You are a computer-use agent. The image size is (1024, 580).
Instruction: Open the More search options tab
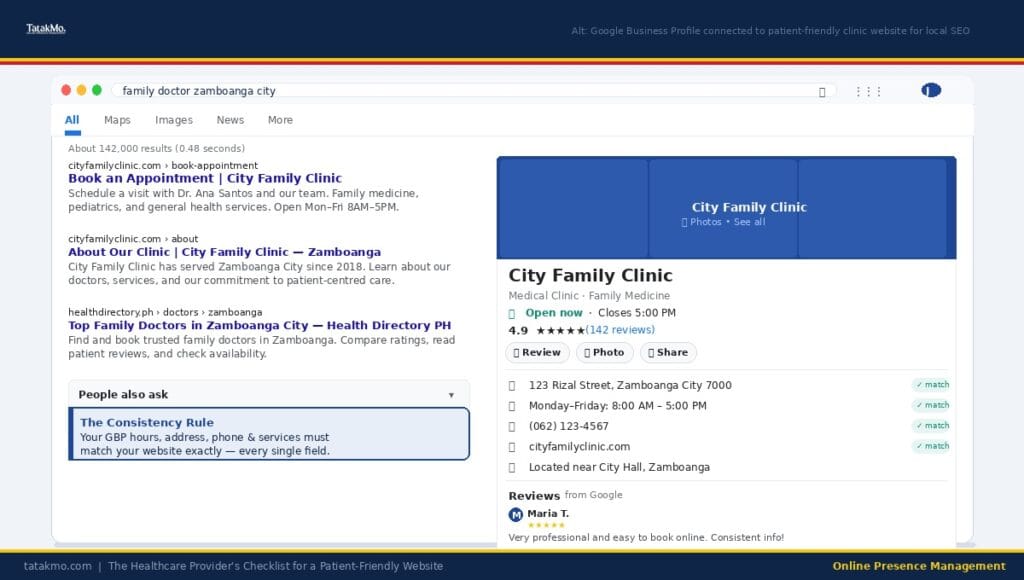[280, 120]
